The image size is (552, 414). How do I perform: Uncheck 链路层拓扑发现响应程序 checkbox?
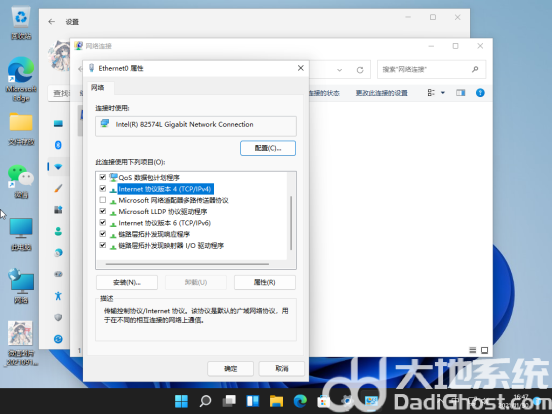coord(103,234)
